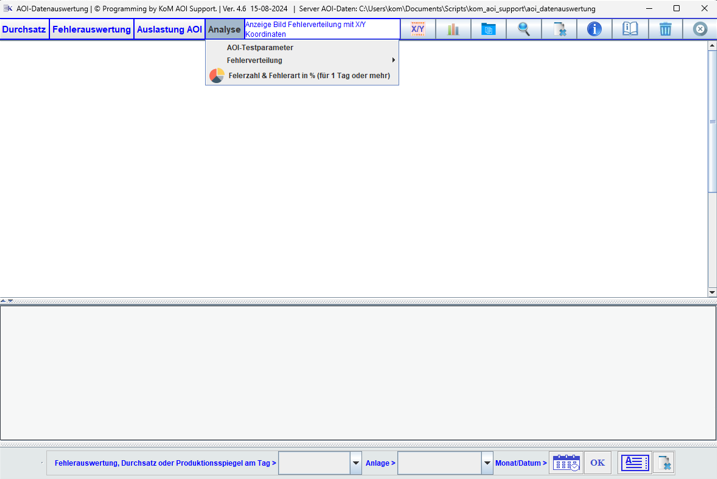Screen dimensions: 717x479
Task: Confirm with the OK button
Action: pyautogui.click(x=597, y=463)
